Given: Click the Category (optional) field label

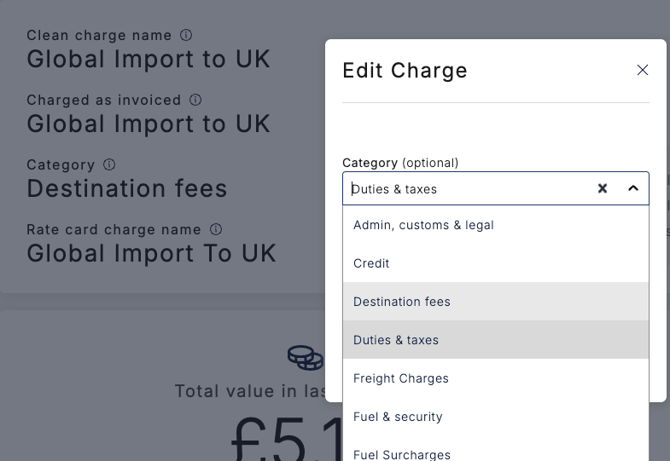Looking at the screenshot, I should [400, 162].
